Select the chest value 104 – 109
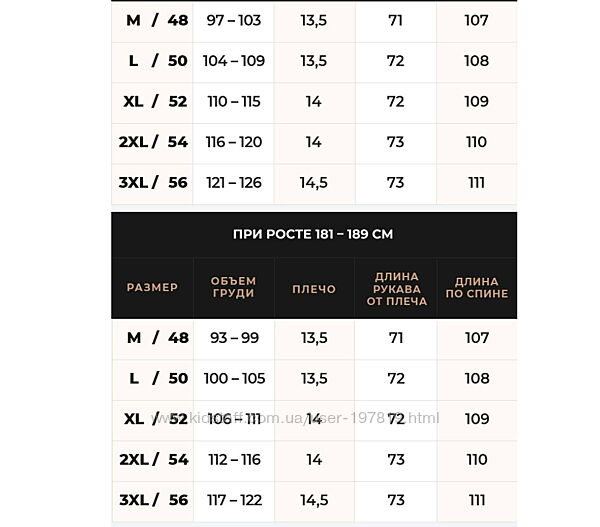The width and height of the screenshot is (600, 527). pyautogui.click(x=233, y=61)
